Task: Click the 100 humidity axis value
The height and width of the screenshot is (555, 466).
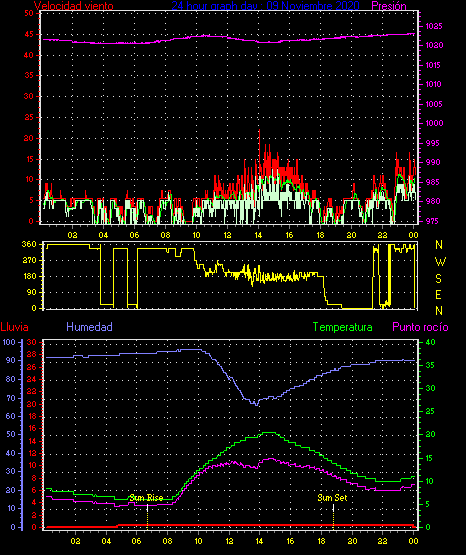Action: 9,342
